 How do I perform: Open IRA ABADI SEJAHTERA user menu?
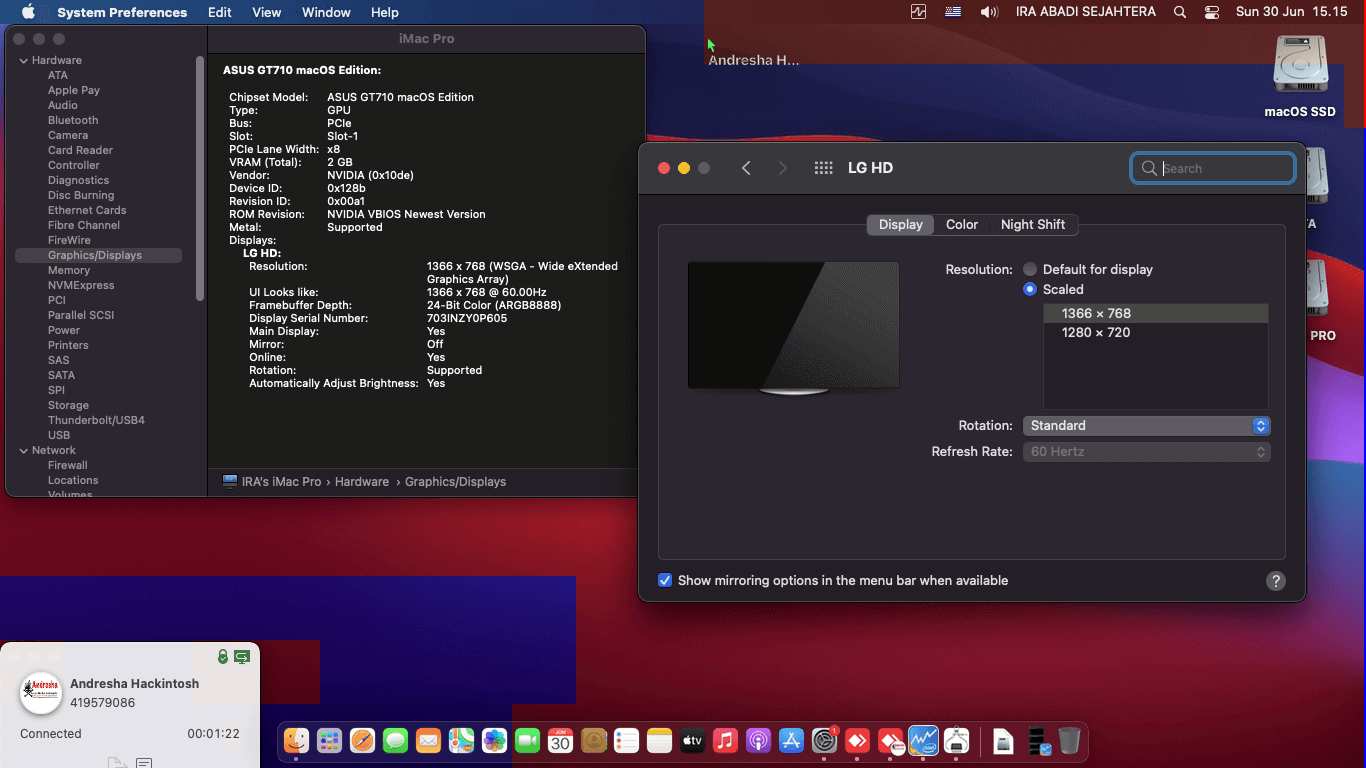point(1086,12)
